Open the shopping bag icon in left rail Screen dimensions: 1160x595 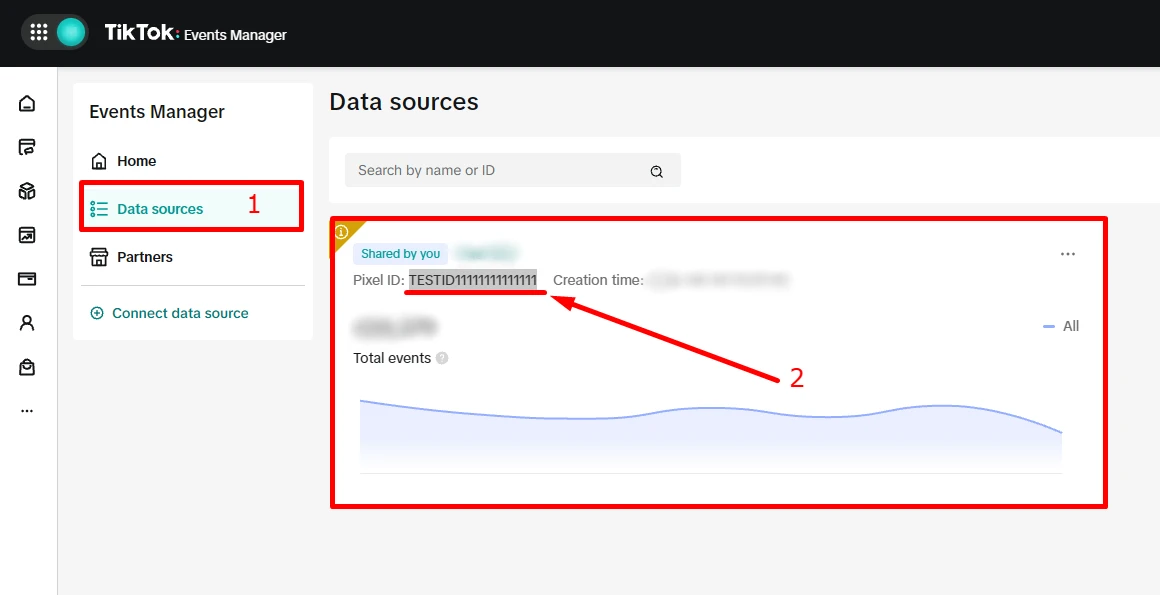[27, 367]
